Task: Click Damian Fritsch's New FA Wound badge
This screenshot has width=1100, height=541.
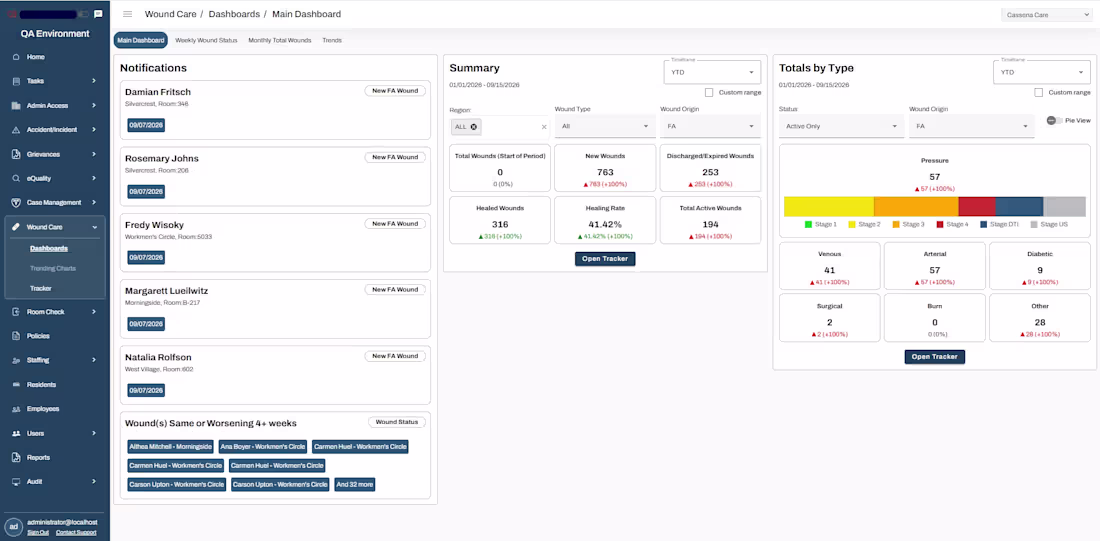Action: [395, 91]
